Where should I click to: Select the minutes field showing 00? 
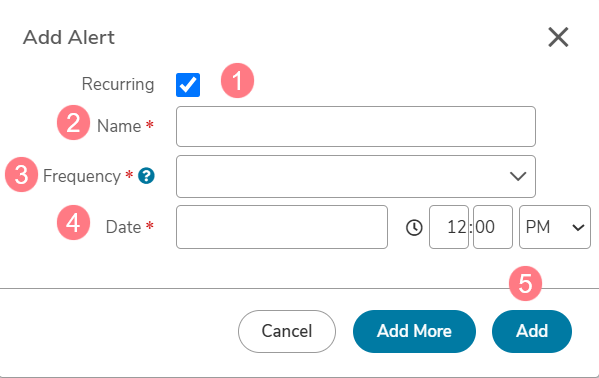pyautogui.click(x=493, y=227)
